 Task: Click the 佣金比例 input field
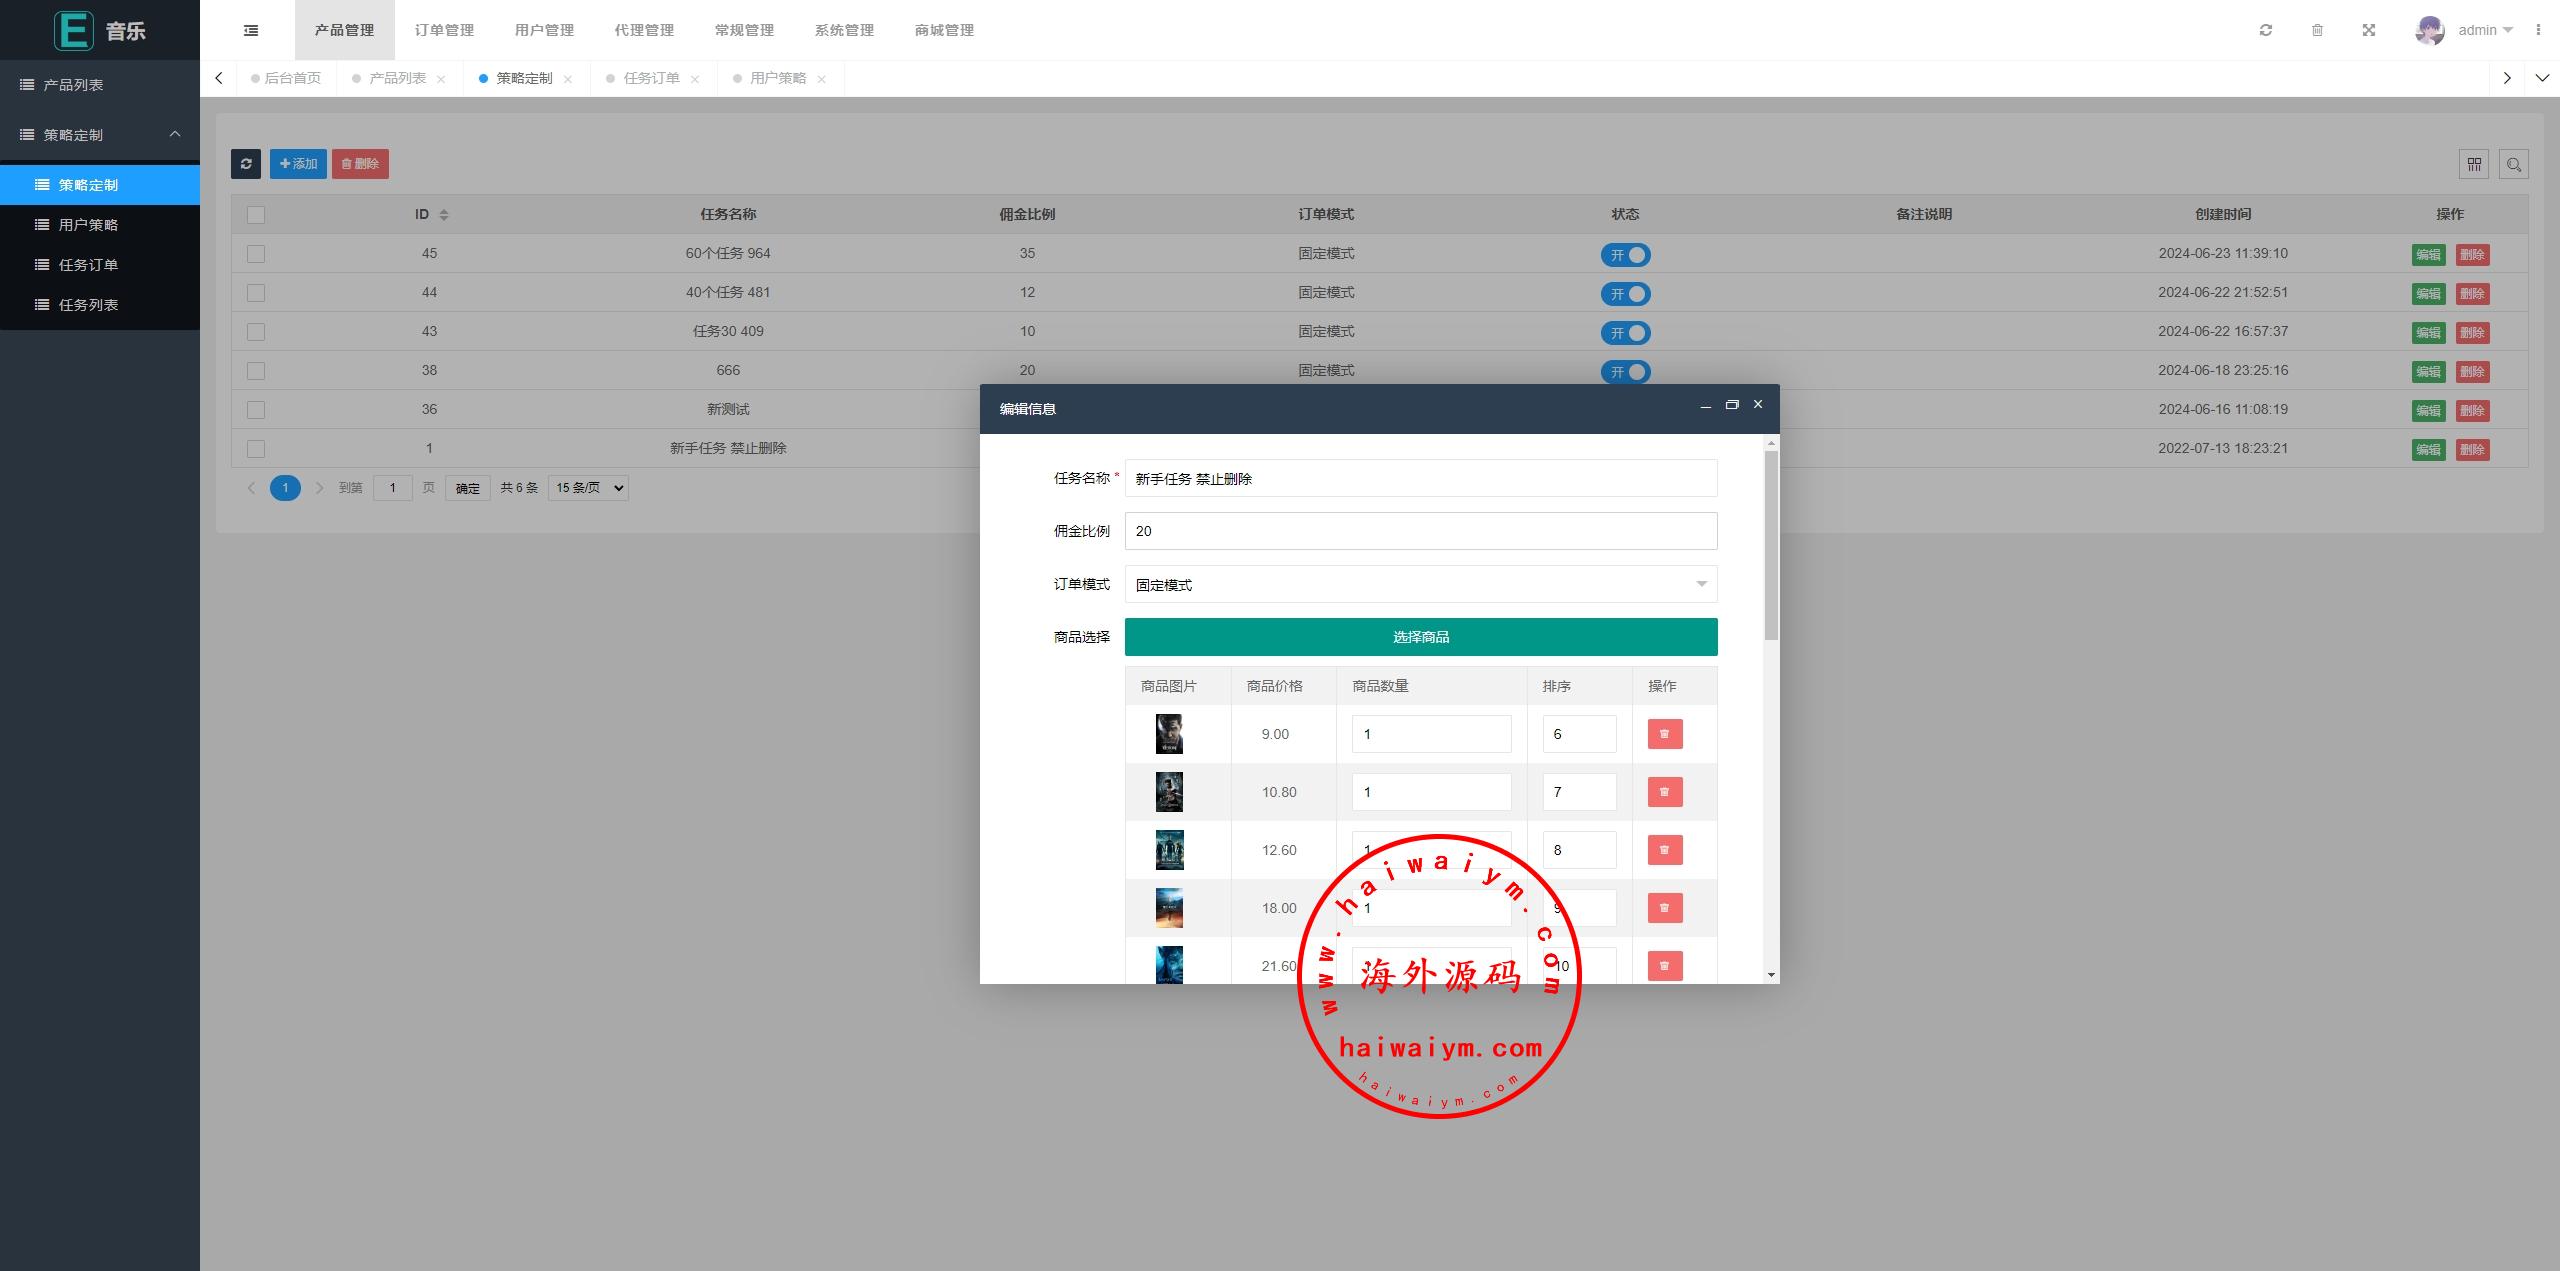pyautogui.click(x=1420, y=531)
